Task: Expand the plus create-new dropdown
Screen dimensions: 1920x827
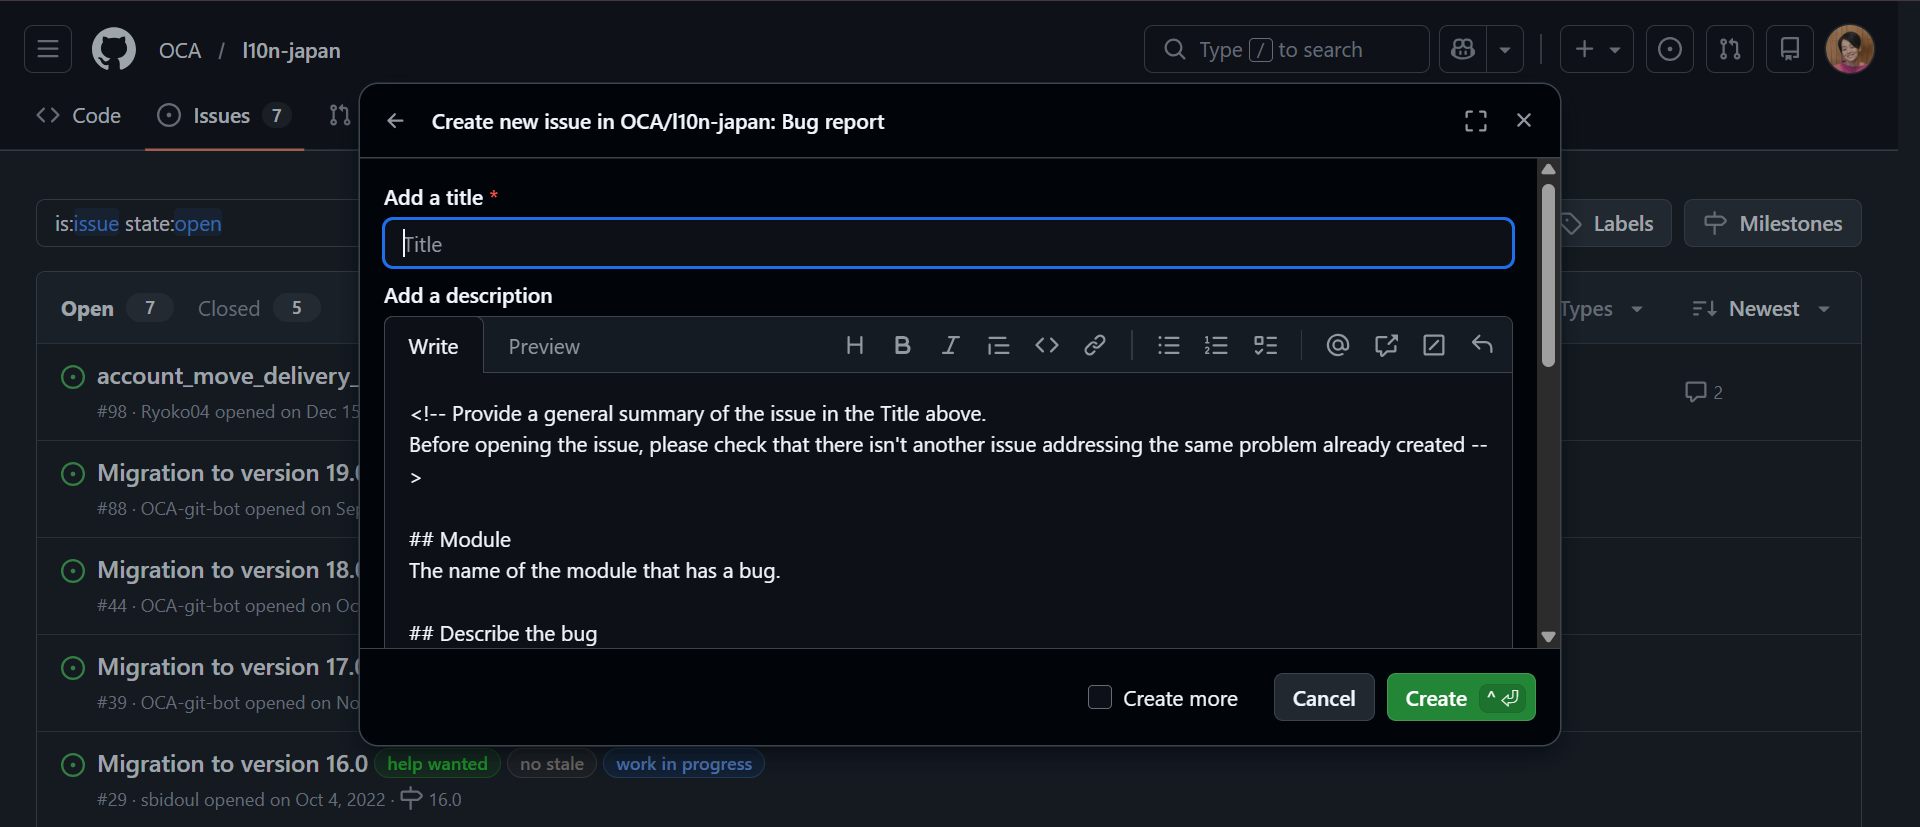Action: click(x=1596, y=49)
